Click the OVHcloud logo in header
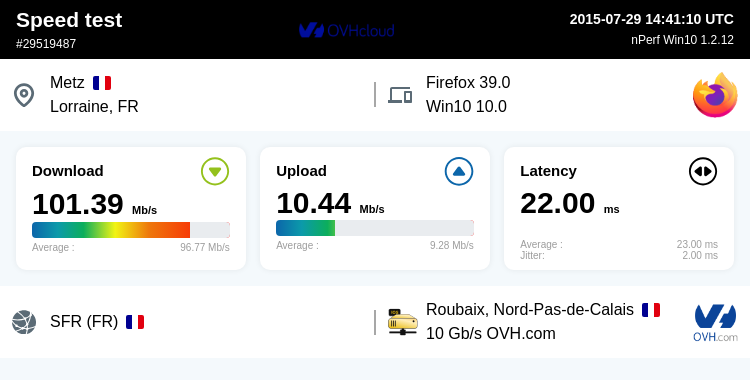 point(346,30)
